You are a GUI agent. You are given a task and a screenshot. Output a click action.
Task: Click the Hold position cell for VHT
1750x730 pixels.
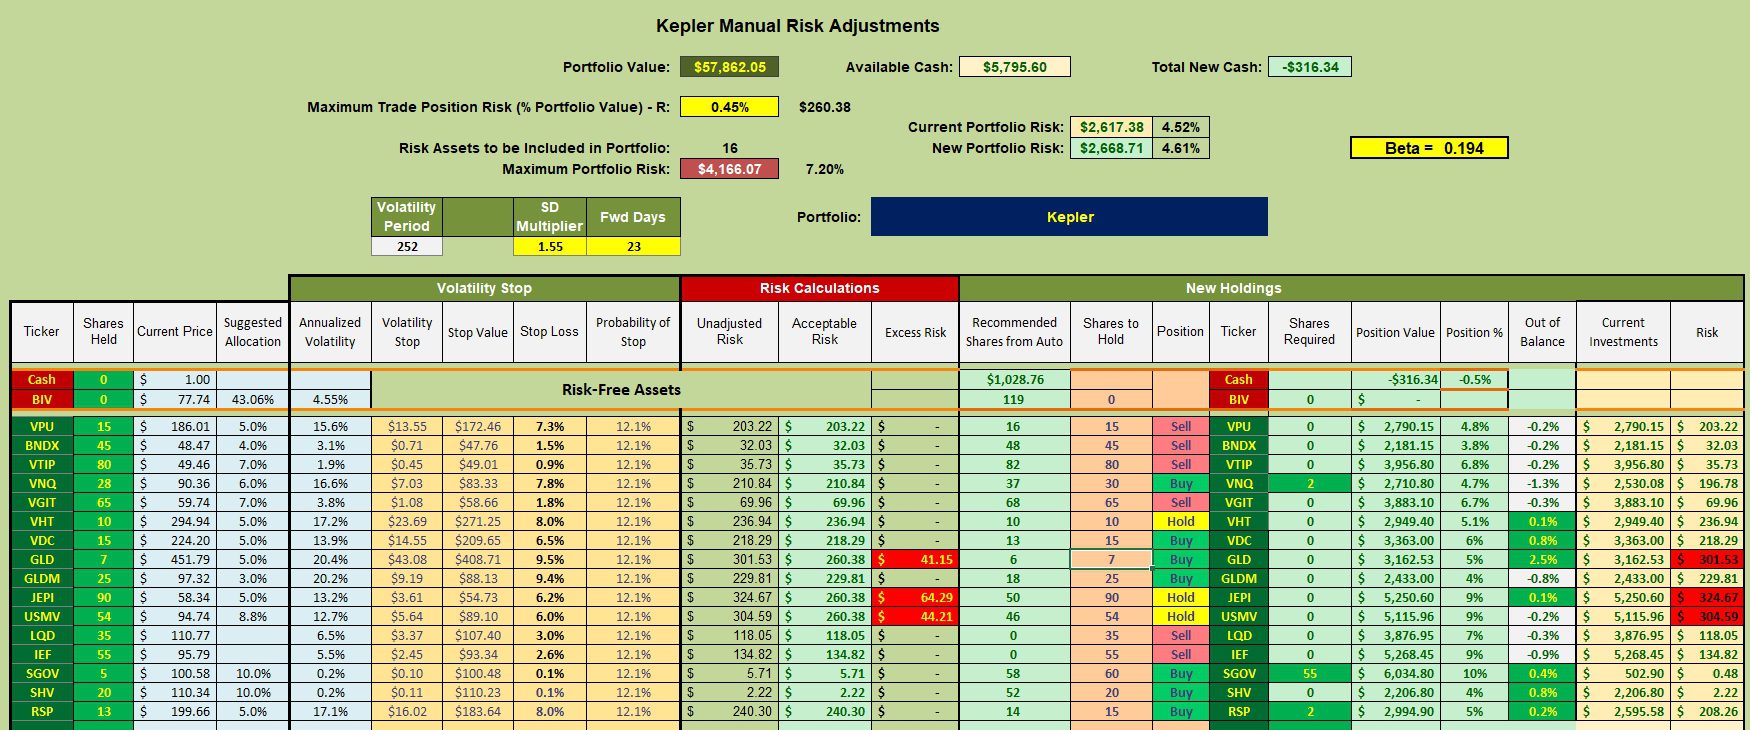(1180, 521)
